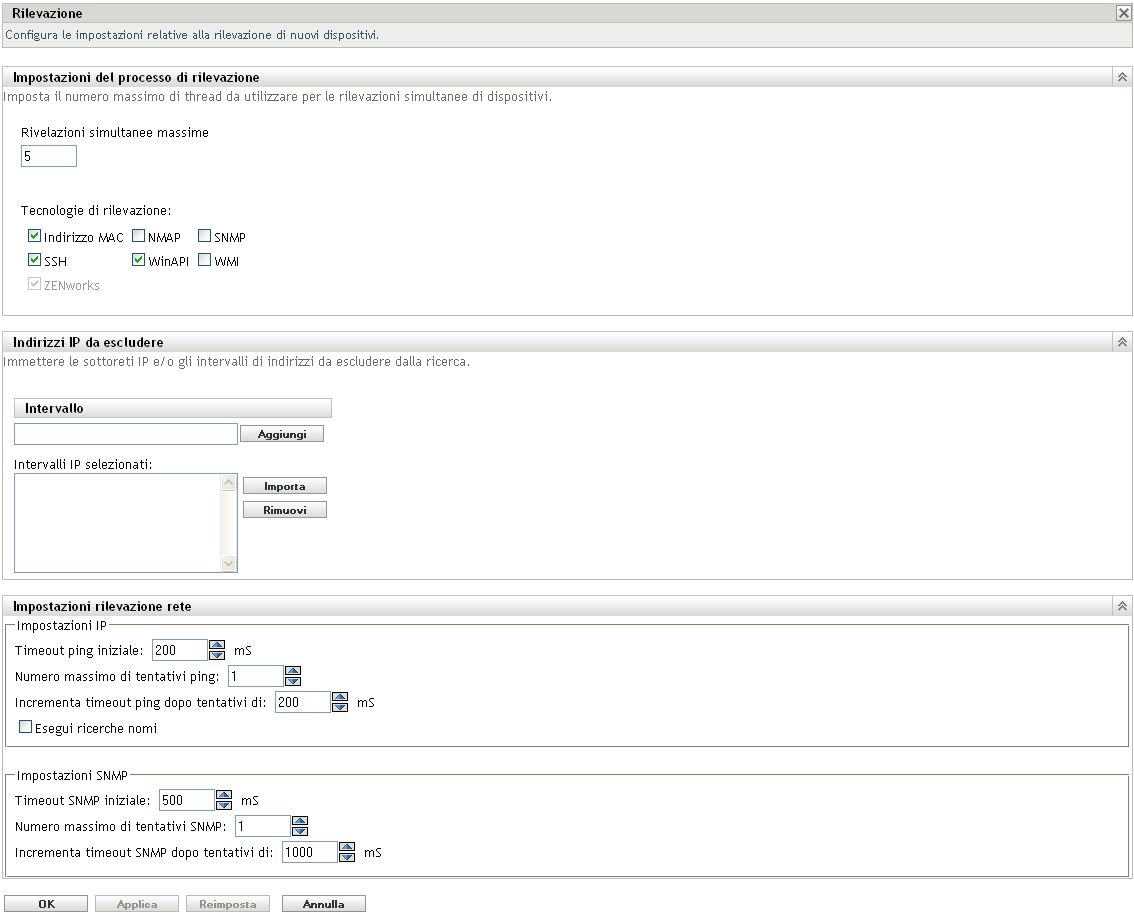Viewport: 1134px width, 917px height.
Task: Increase maximum SNMP attempts
Action: coord(300,821)
